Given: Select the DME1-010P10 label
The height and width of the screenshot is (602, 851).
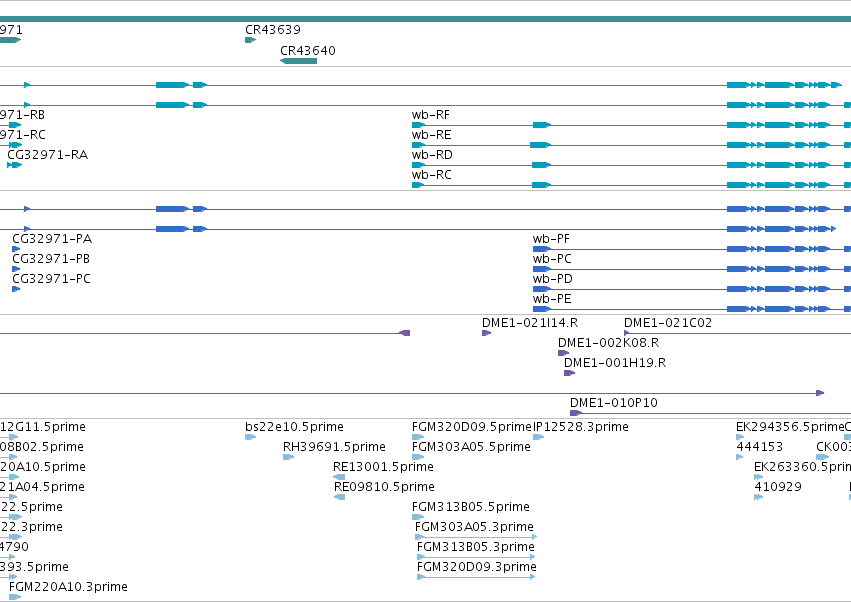Looking at the screenshot, I should coord(613,403).
